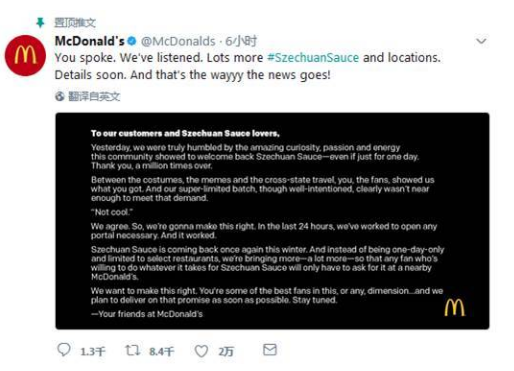Expand the tweet options chevron
Image resolution: width=514 pixels, height=371 pixels.
pos(481,41)
